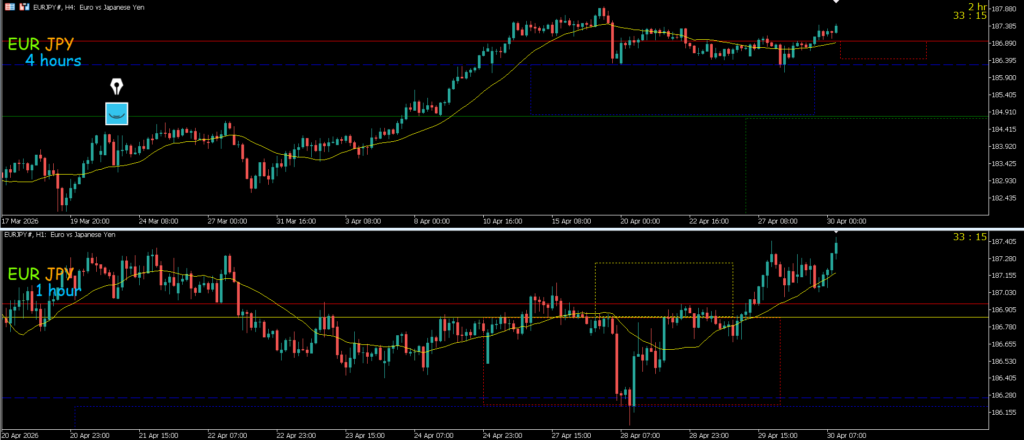Select the '4 hours' timeframe label
1024x440 pixels.
53,61
